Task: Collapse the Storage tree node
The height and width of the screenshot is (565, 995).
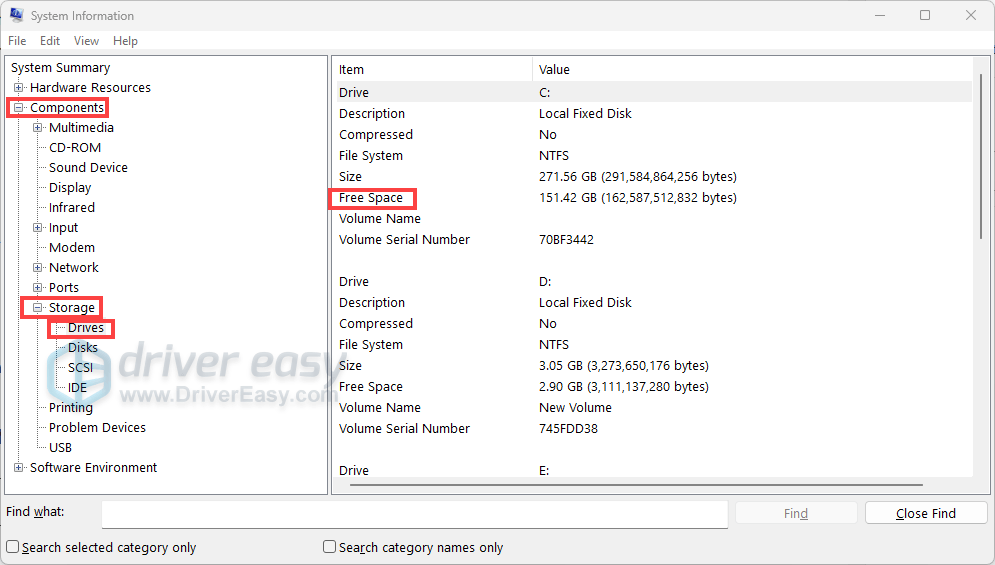Action: (x=38, y=308)
